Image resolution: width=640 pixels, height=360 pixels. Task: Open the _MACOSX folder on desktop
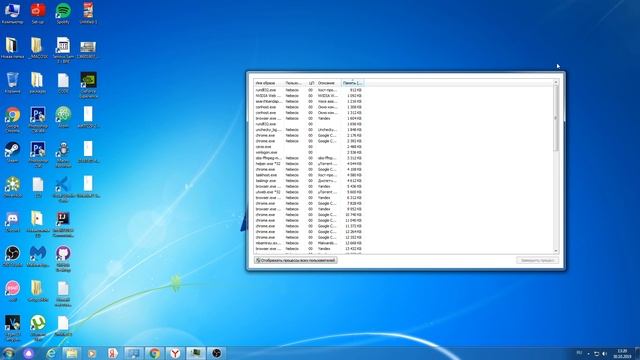38,47
